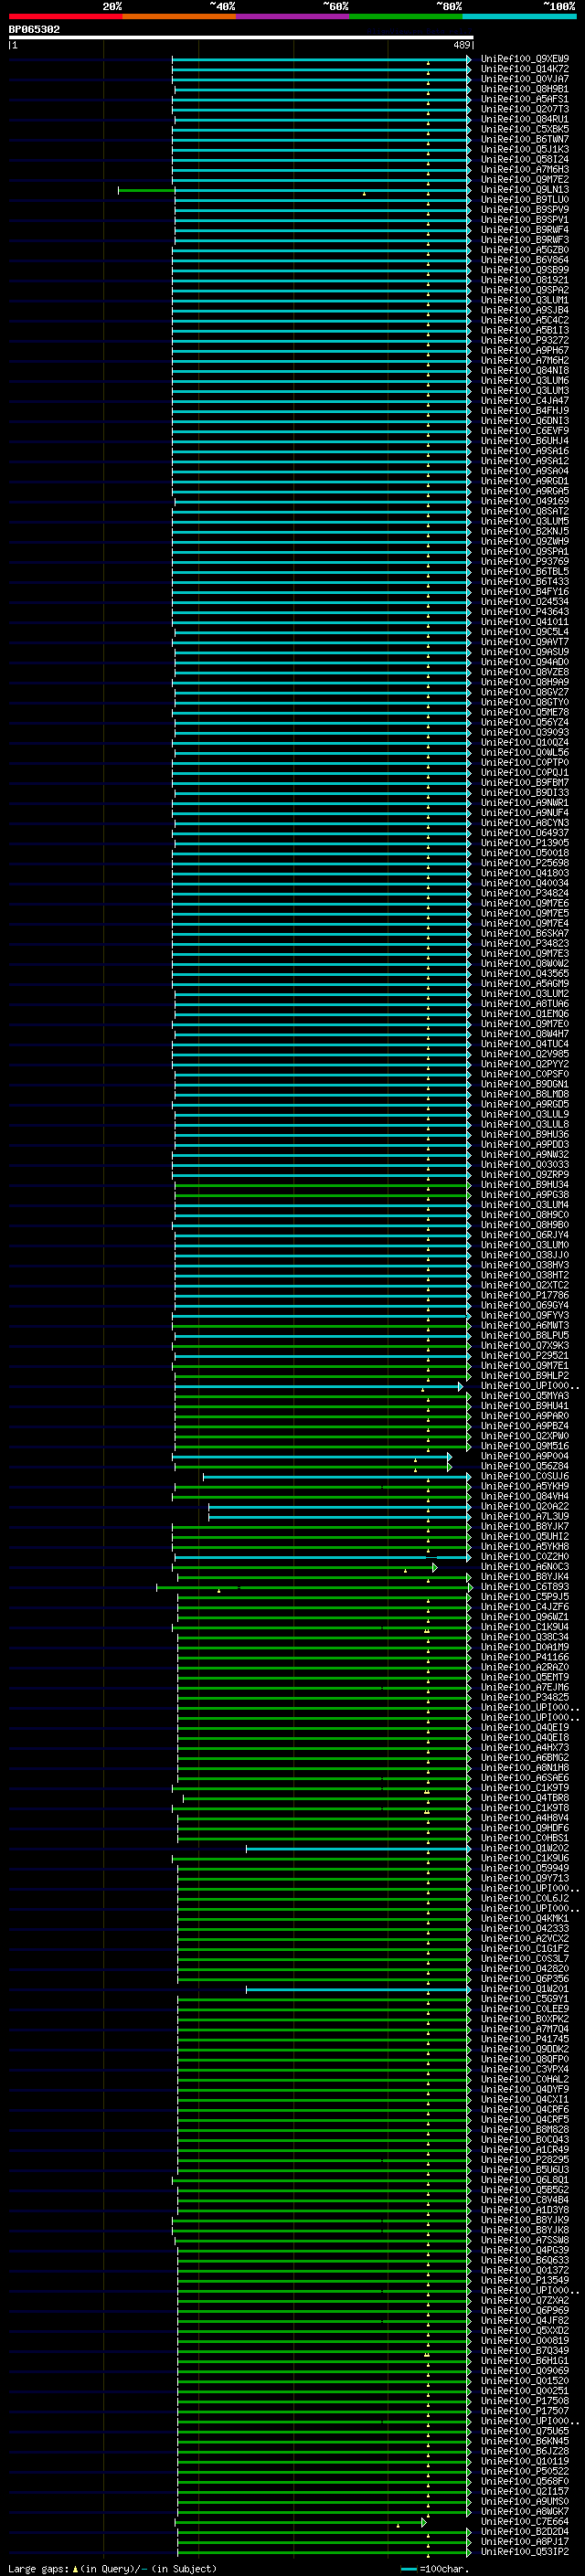Open hit UniRef100_Q9XEW9
This screenshot has width=585, height=2576.
click(525, 59)
